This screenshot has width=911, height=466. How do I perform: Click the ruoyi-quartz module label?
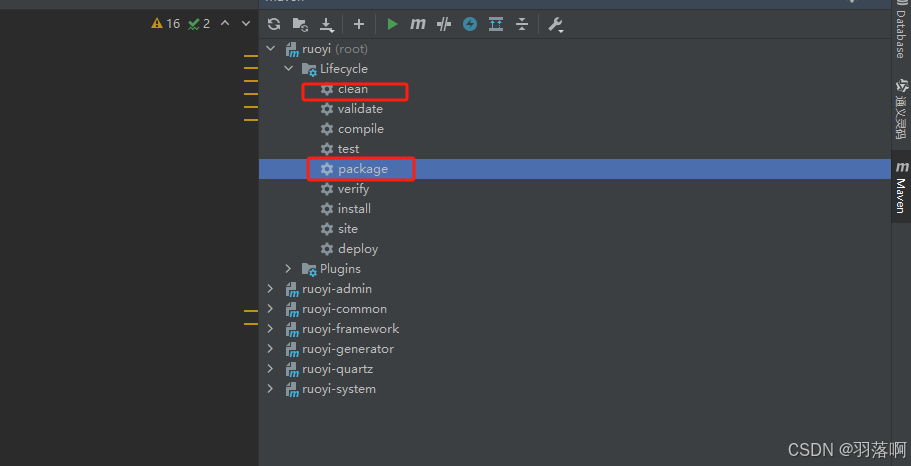click(338, 369)
